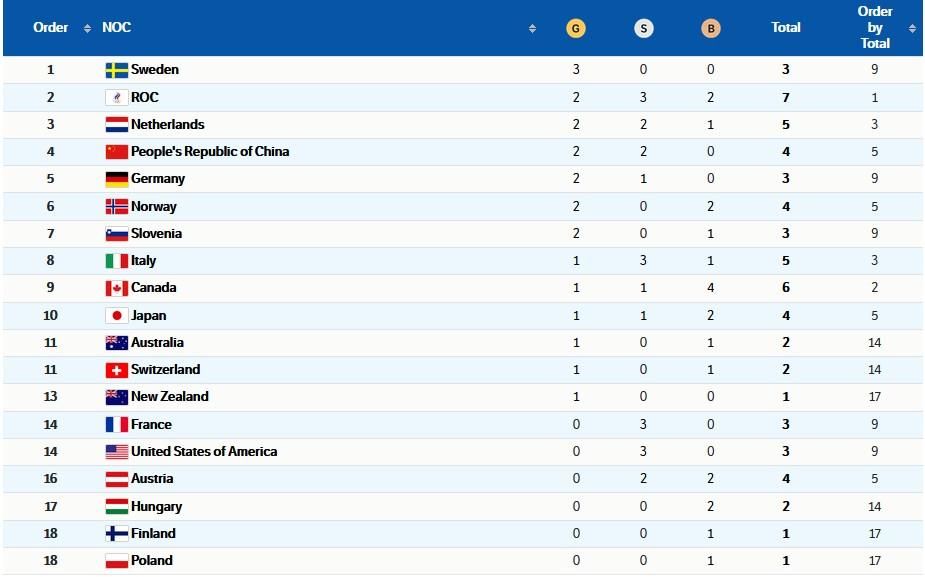Click the Order by Total header text
Image resolution: width=925 pixels, height=577 pixels.
click(x=875, y=28)
